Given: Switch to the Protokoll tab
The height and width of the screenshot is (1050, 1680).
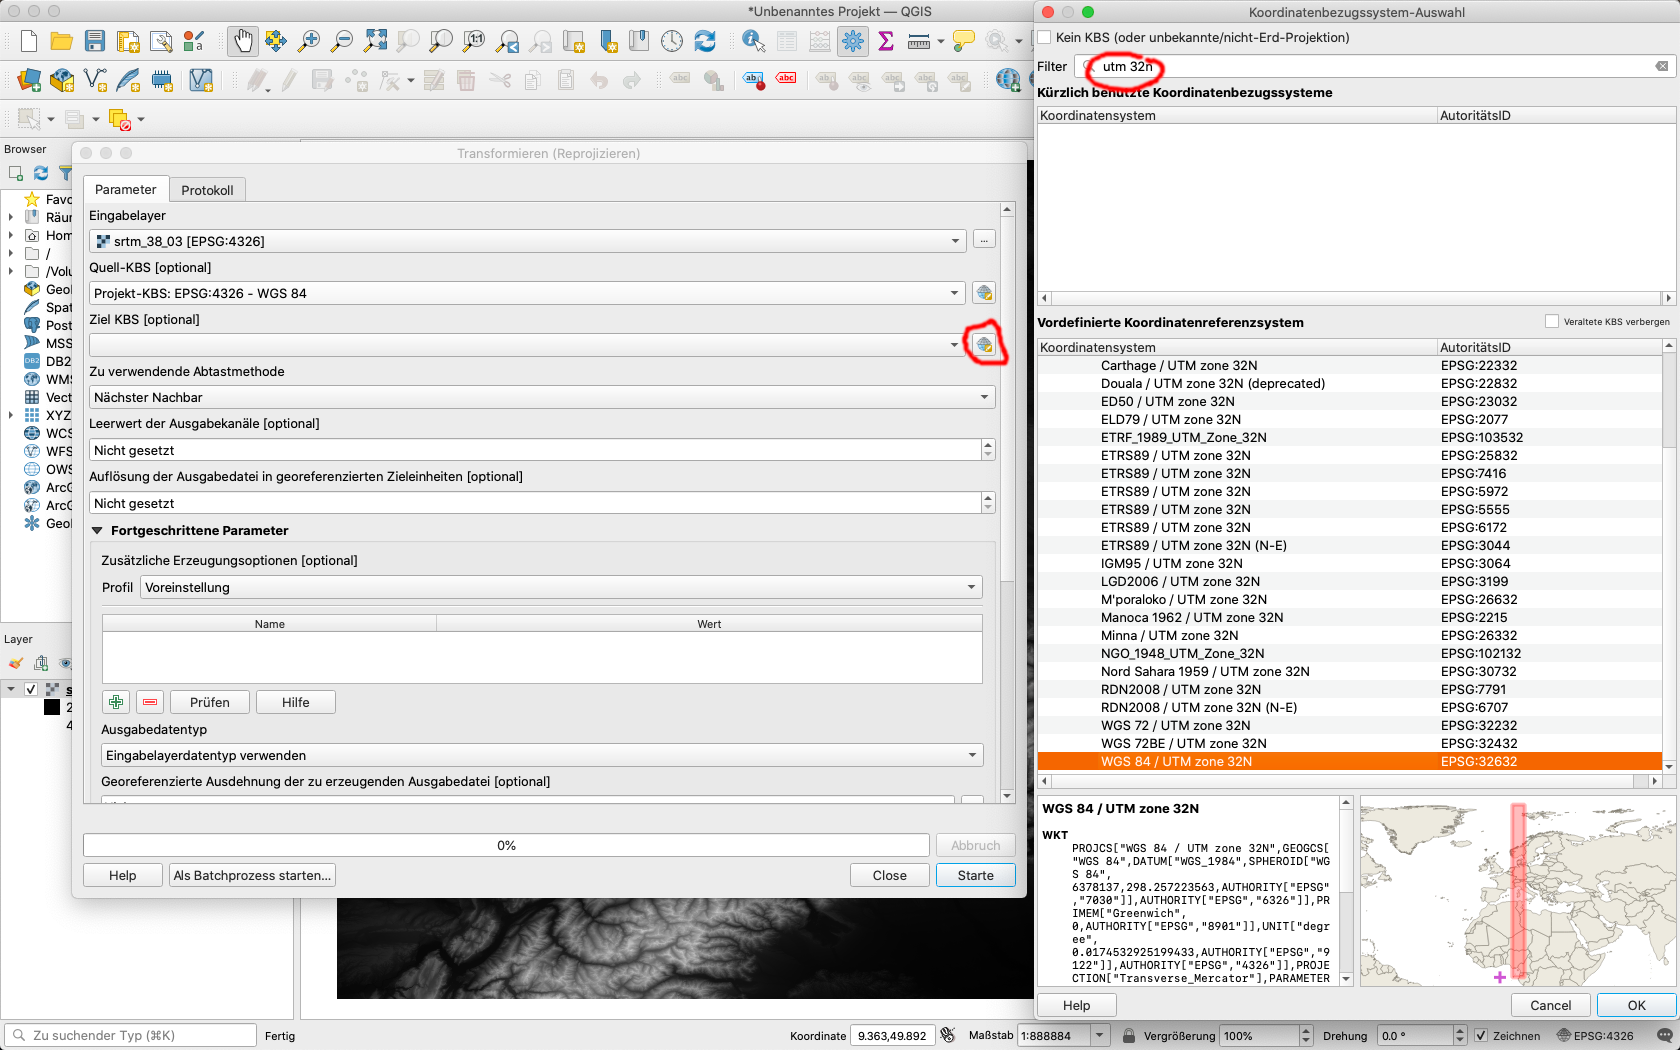Looking at the screenshot, I should click(207, 190).
